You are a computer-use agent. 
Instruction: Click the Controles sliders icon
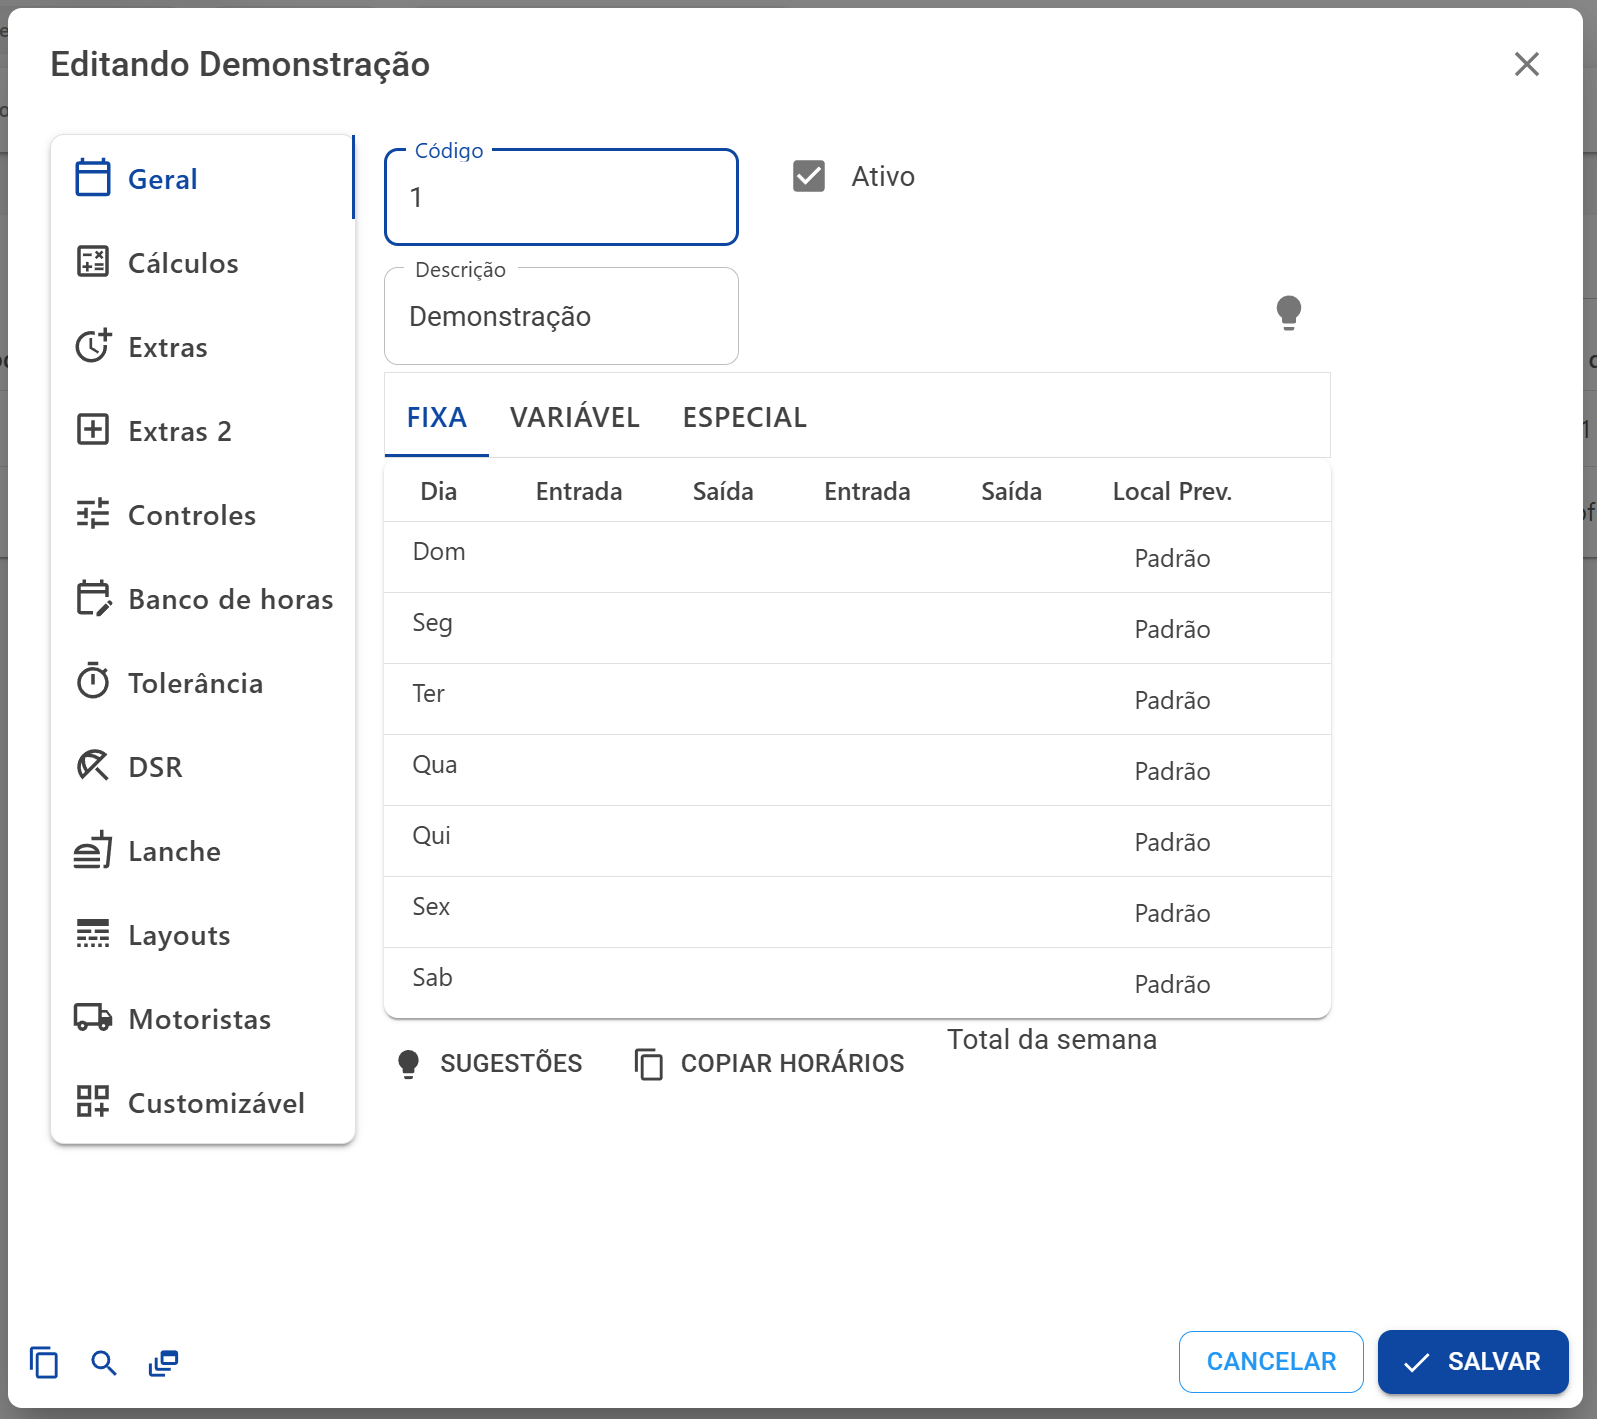93,514
